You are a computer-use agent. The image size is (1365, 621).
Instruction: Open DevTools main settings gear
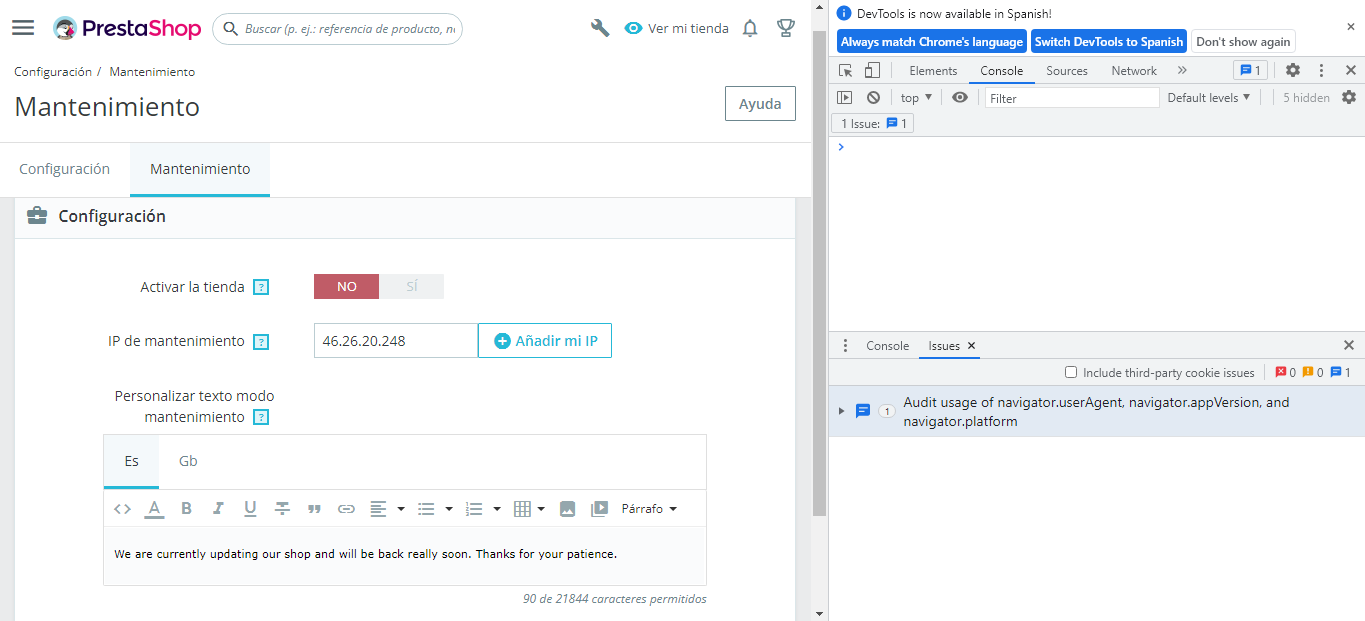click(1293, 70)
